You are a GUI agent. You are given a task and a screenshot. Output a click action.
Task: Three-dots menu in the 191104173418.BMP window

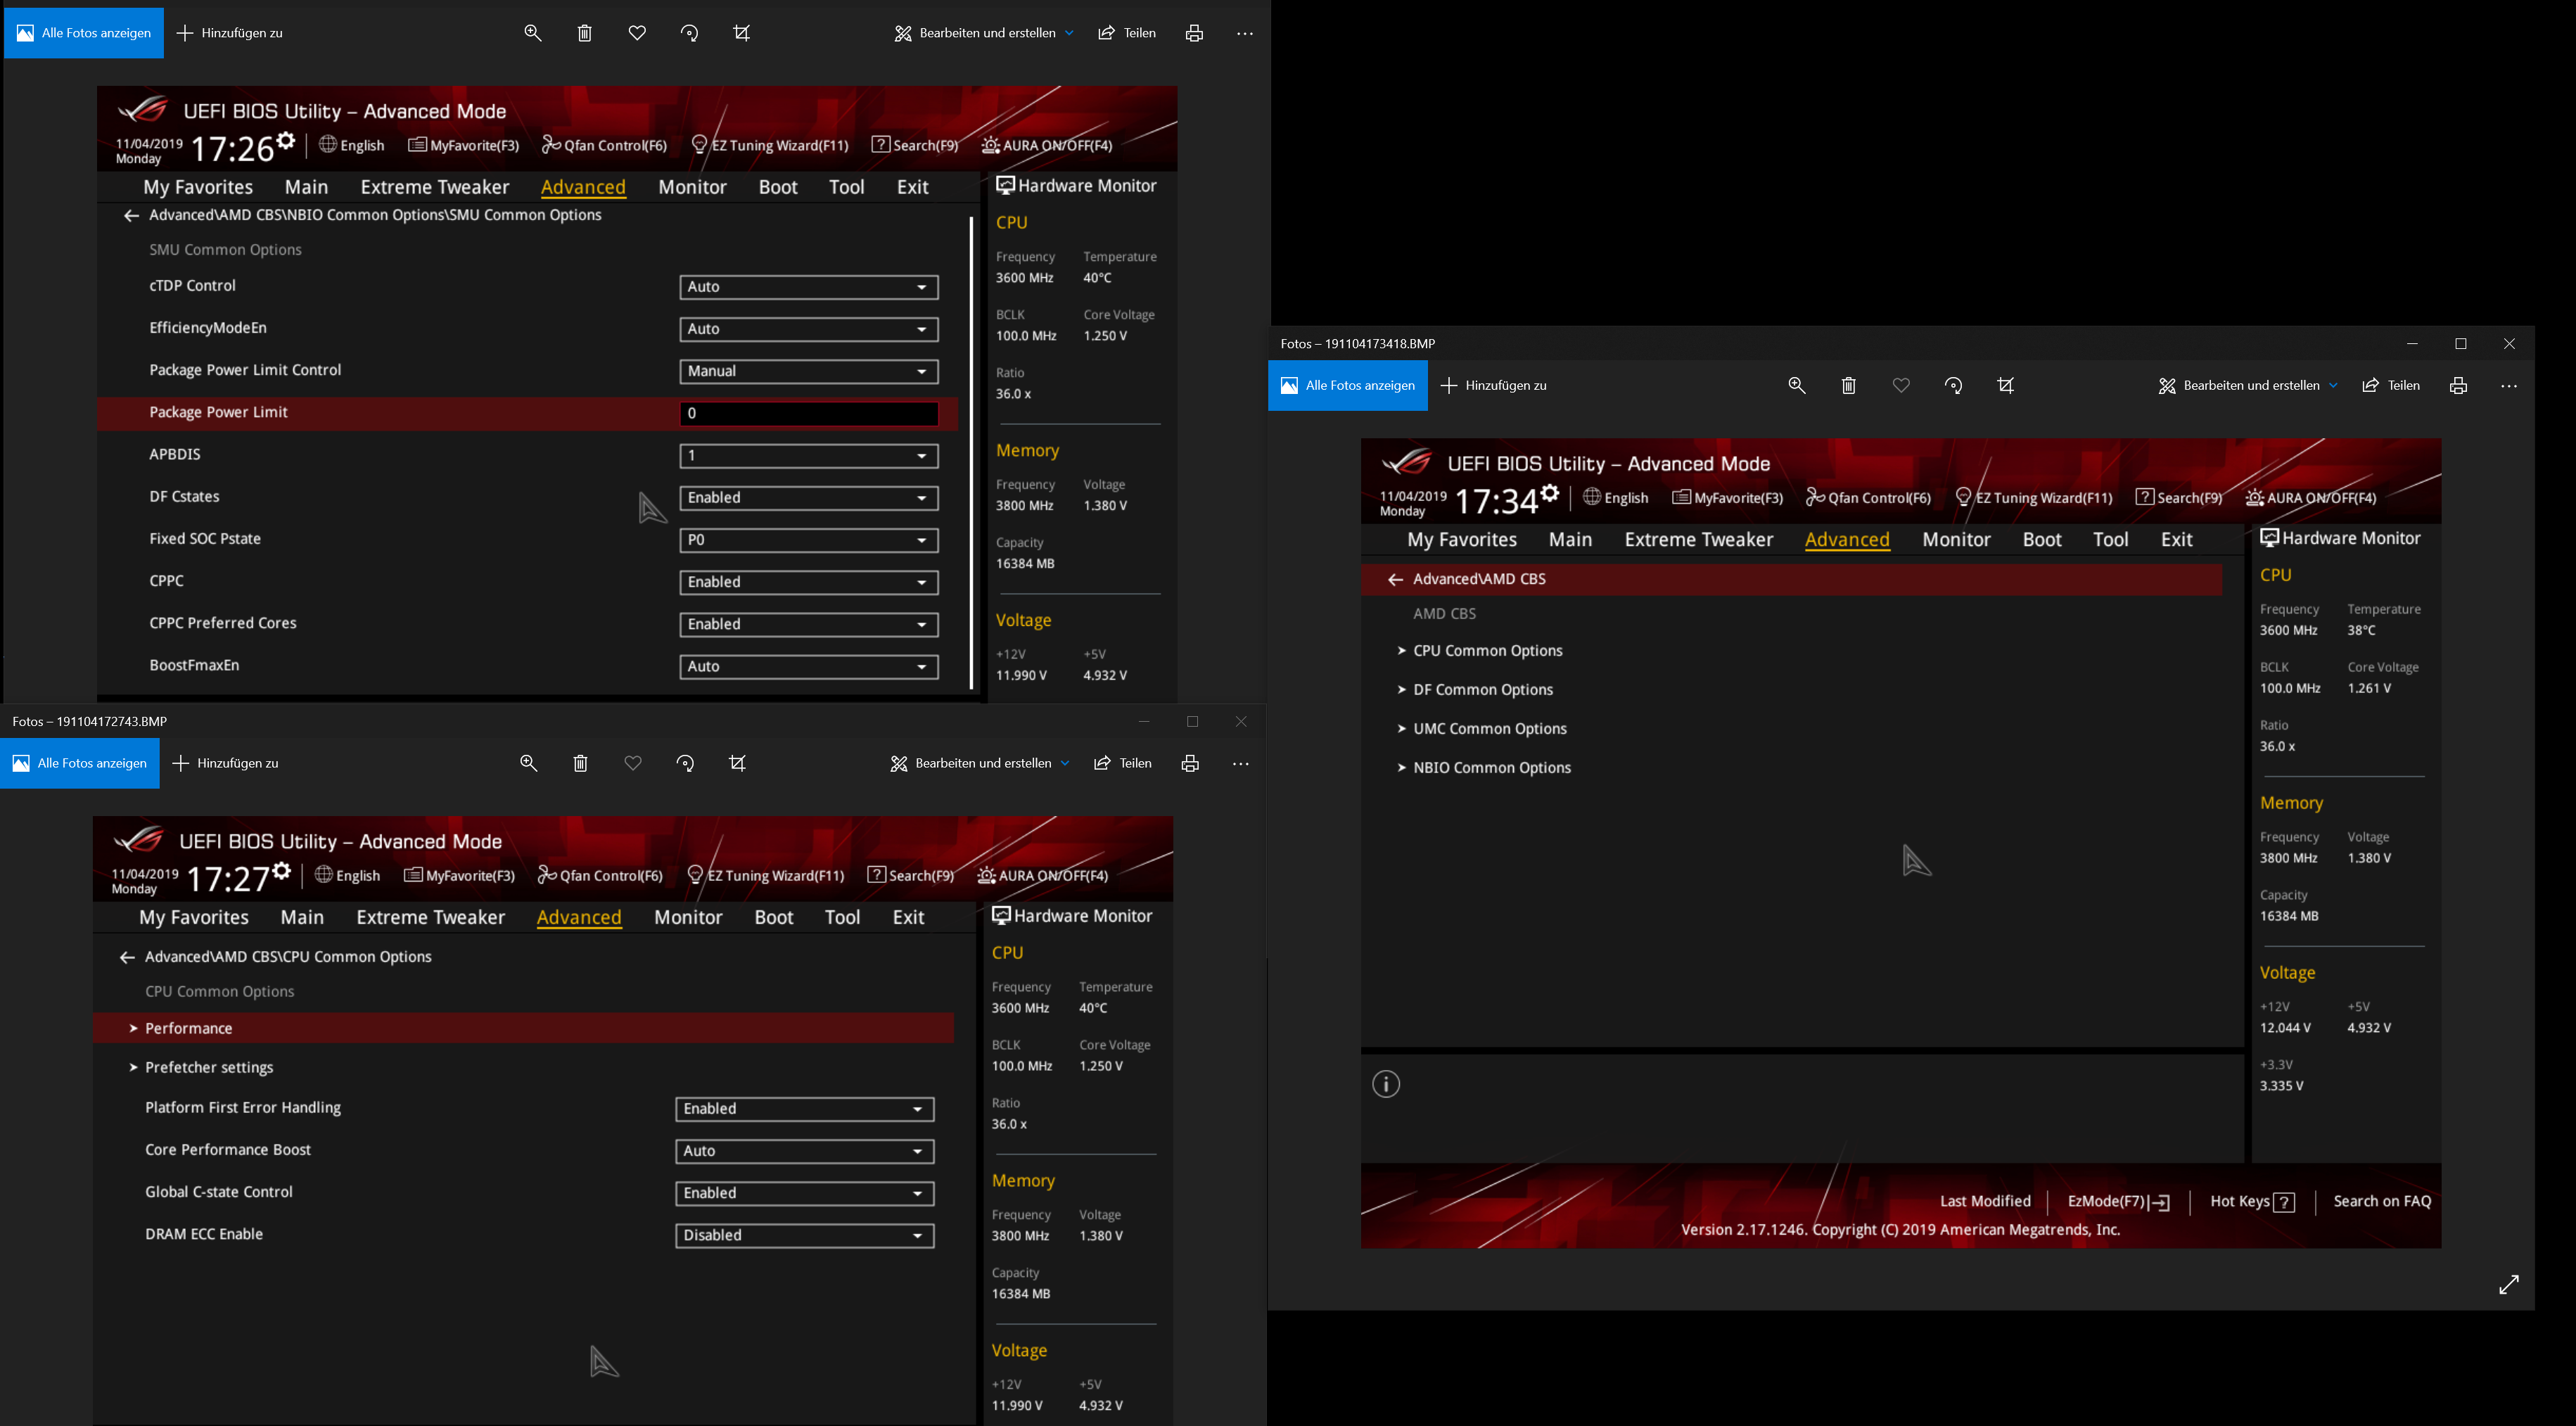click(2509, 385)
